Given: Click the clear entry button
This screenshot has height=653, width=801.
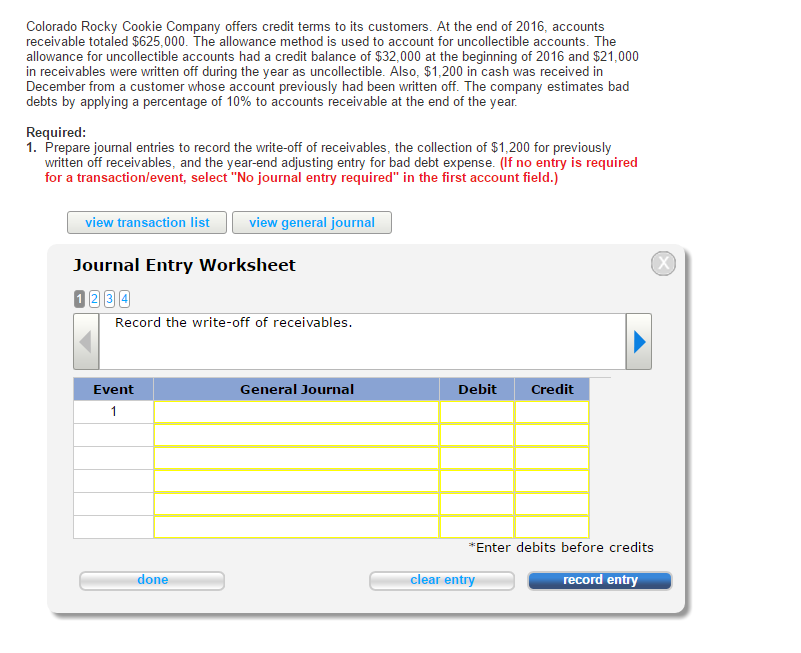Looking at the screenshot, I should (x=442, y=580).
